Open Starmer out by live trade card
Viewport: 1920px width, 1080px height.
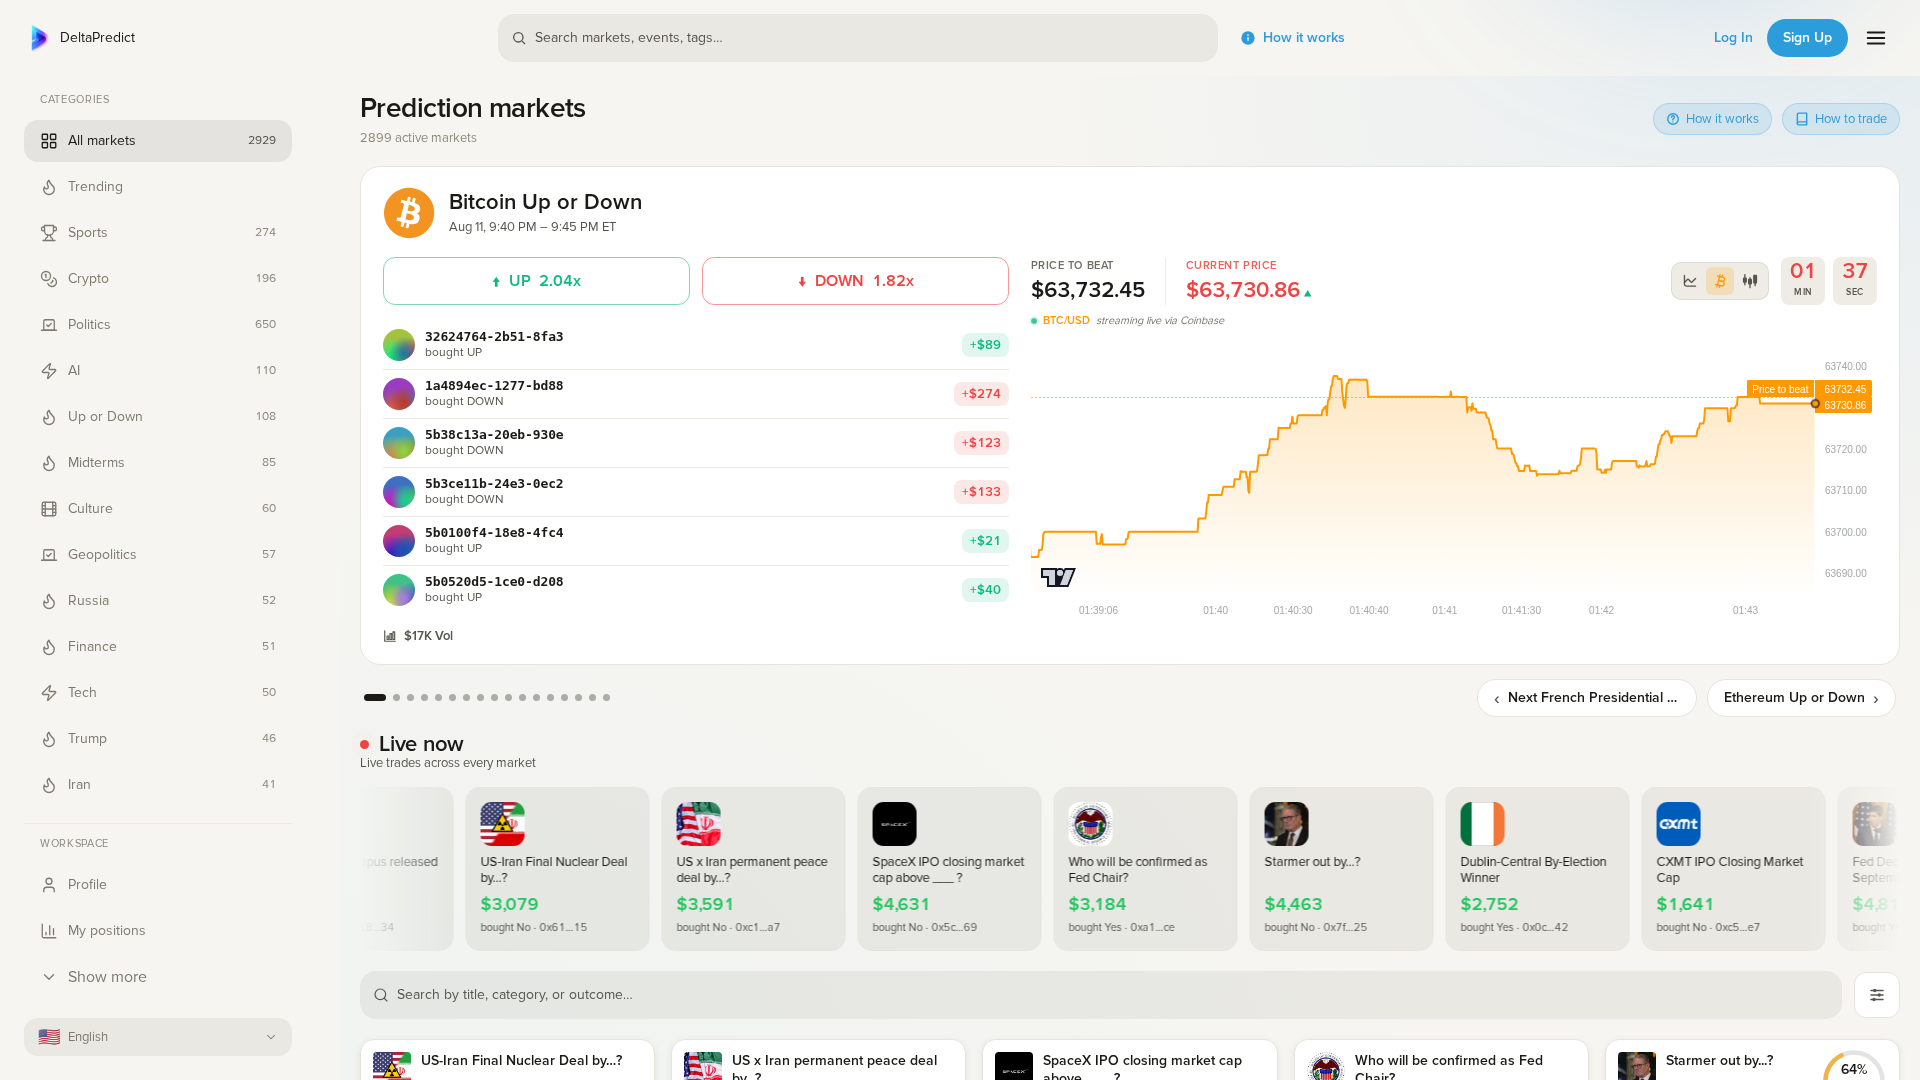pos(1341,869)
